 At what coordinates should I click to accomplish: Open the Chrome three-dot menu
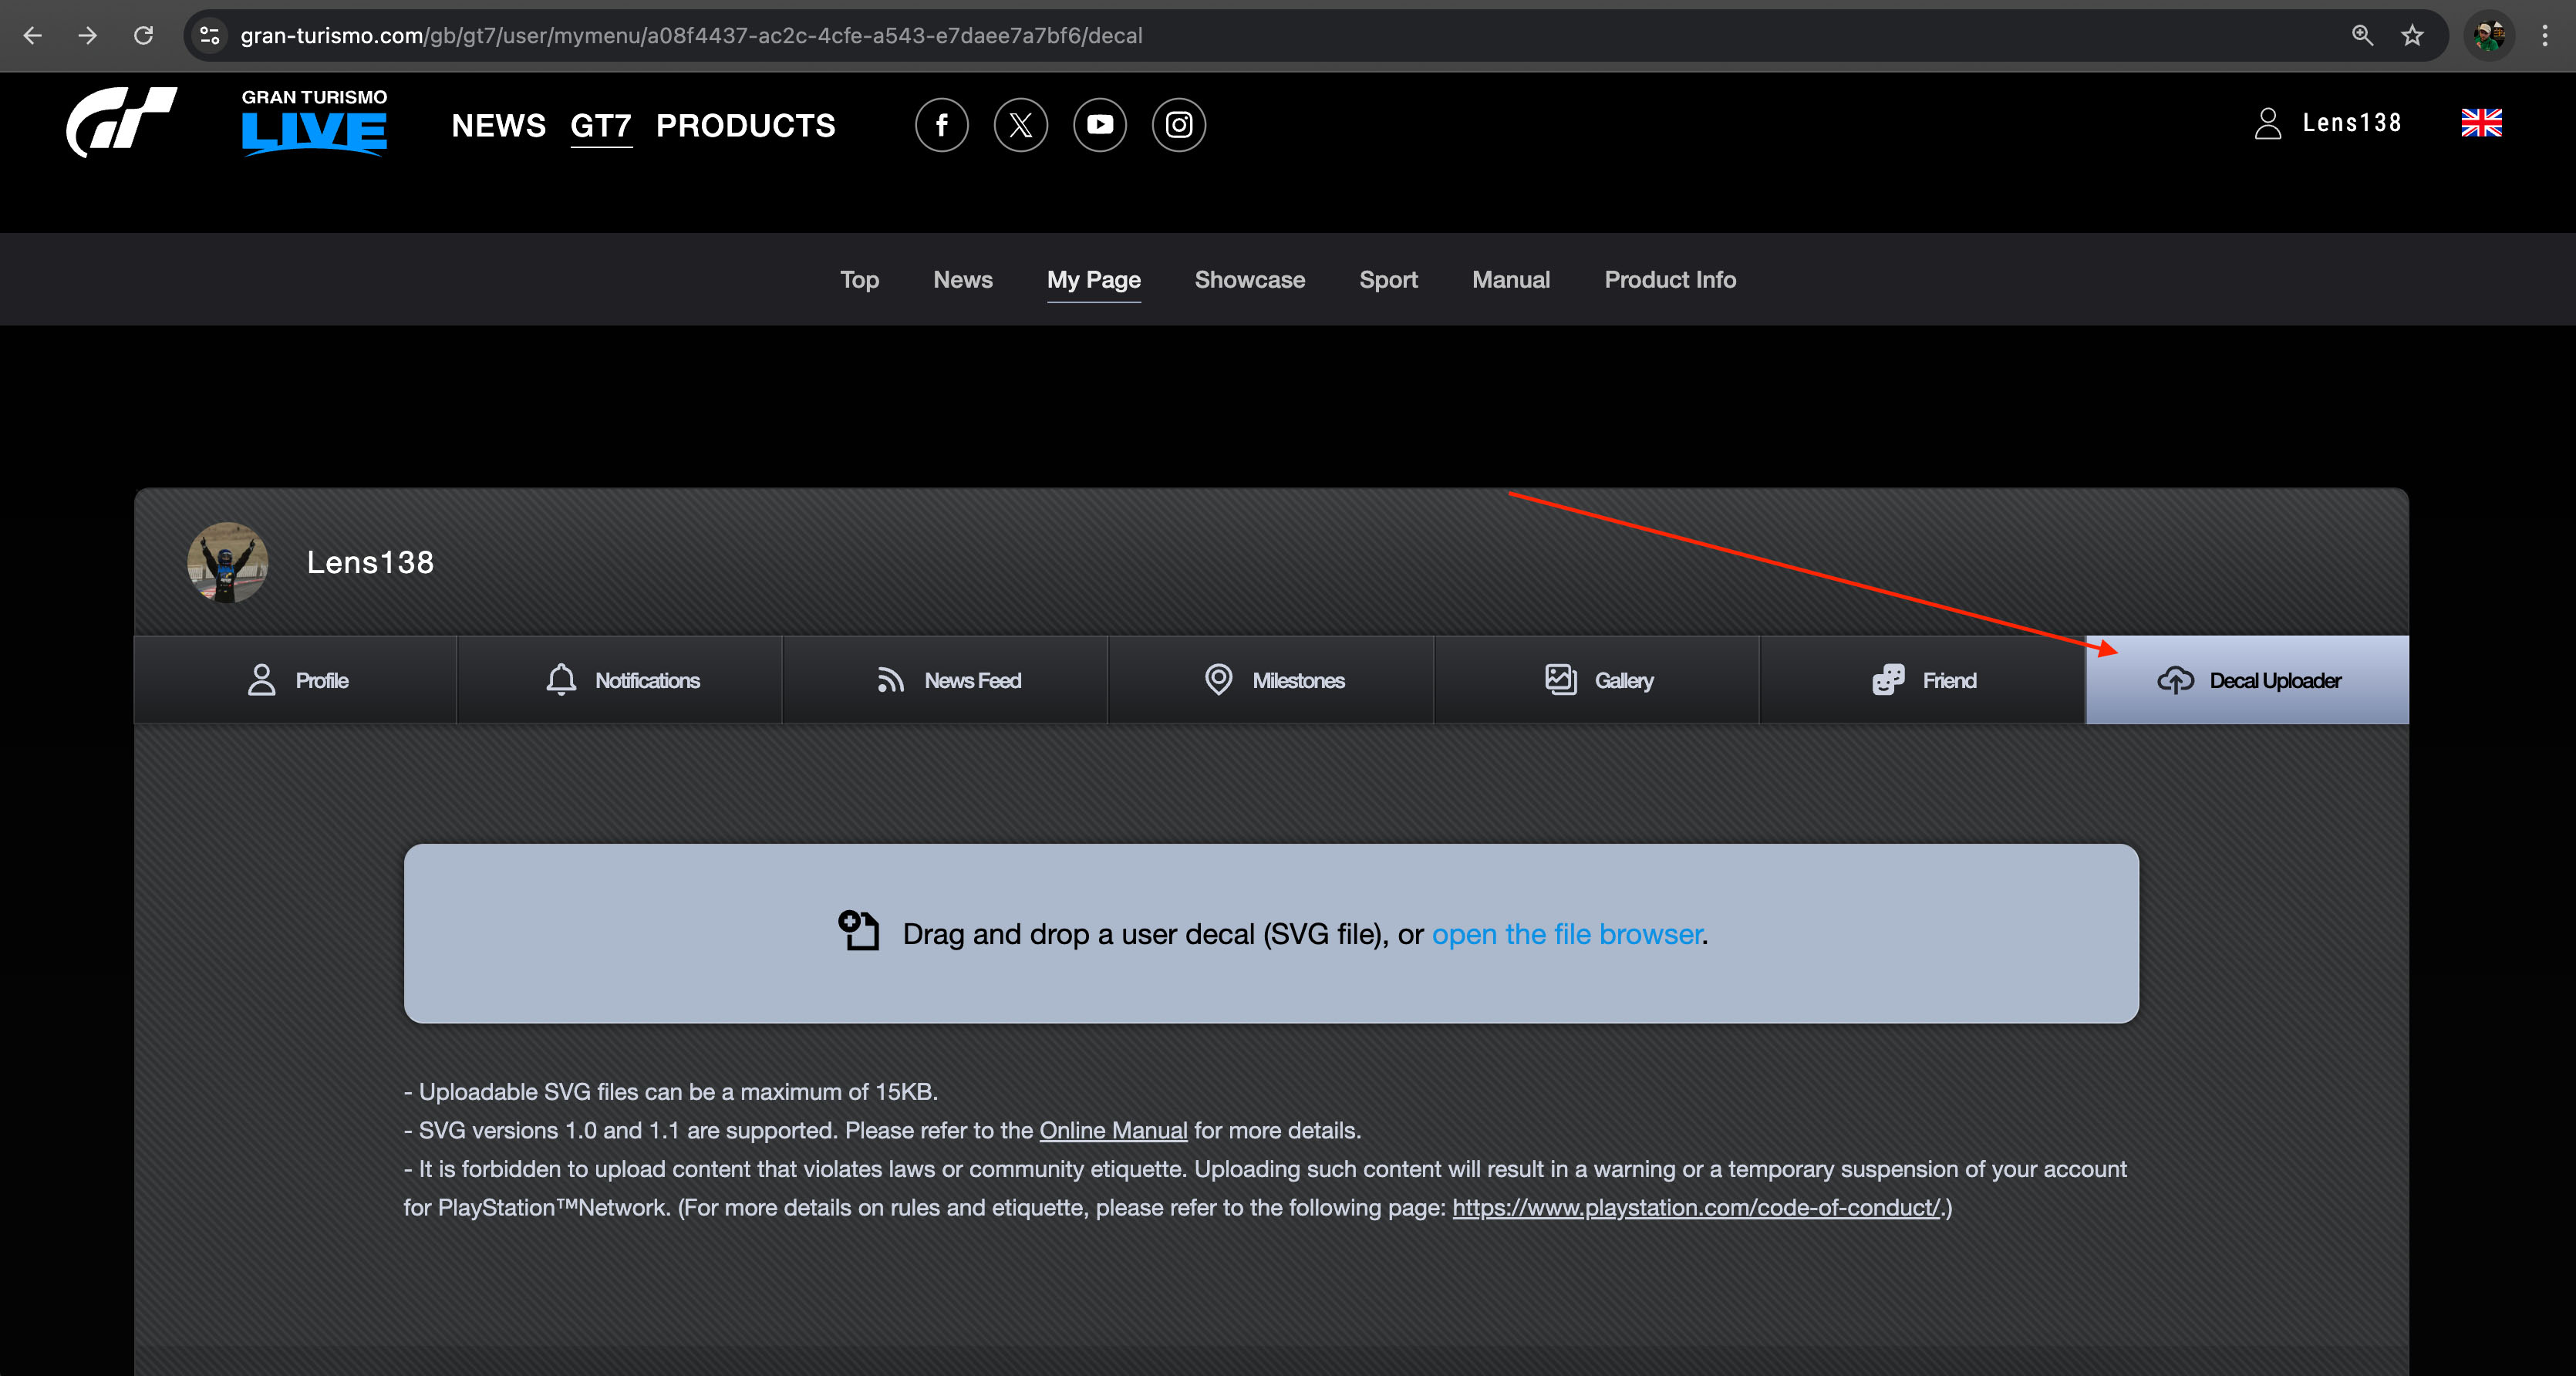(x=2544, y=36)
